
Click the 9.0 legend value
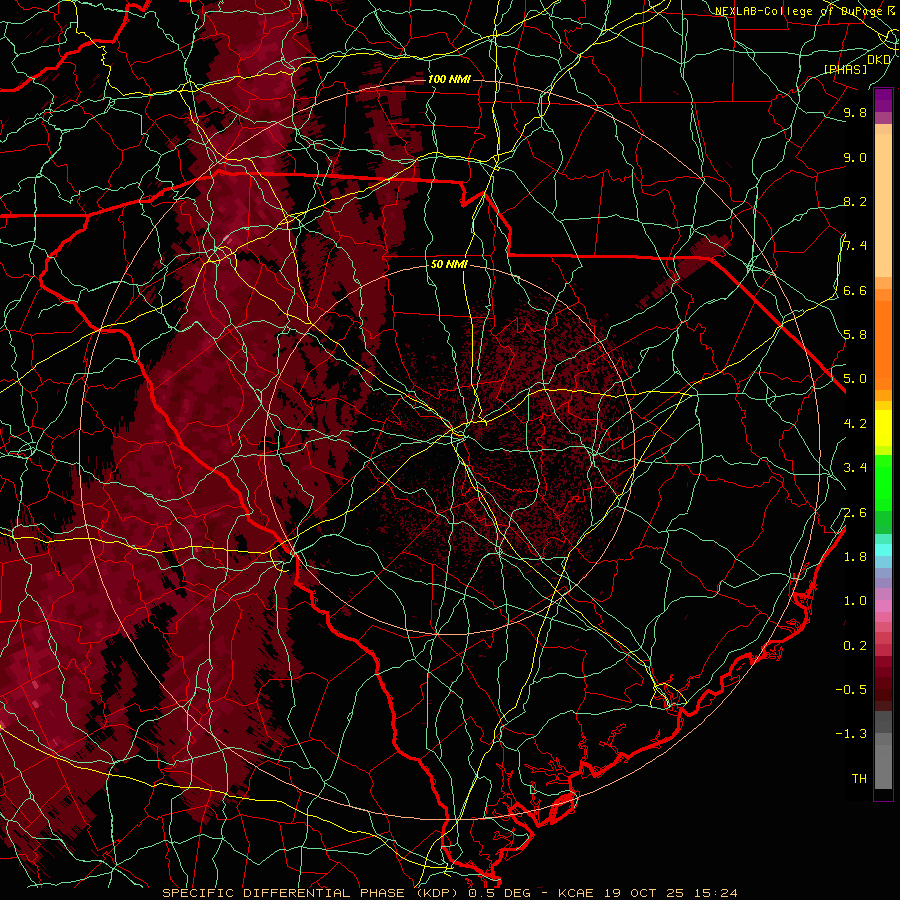click(x=855, y=157)
